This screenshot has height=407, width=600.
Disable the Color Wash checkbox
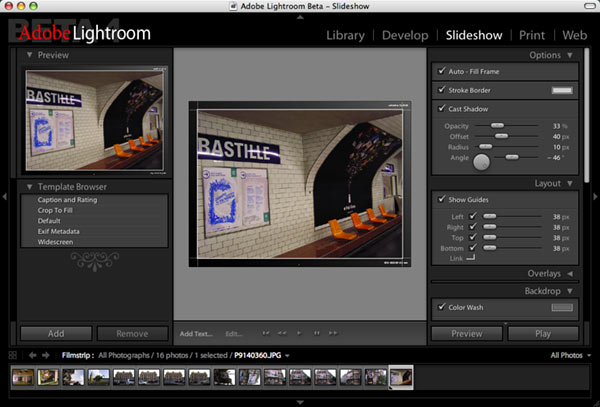(x=442, y=307)
